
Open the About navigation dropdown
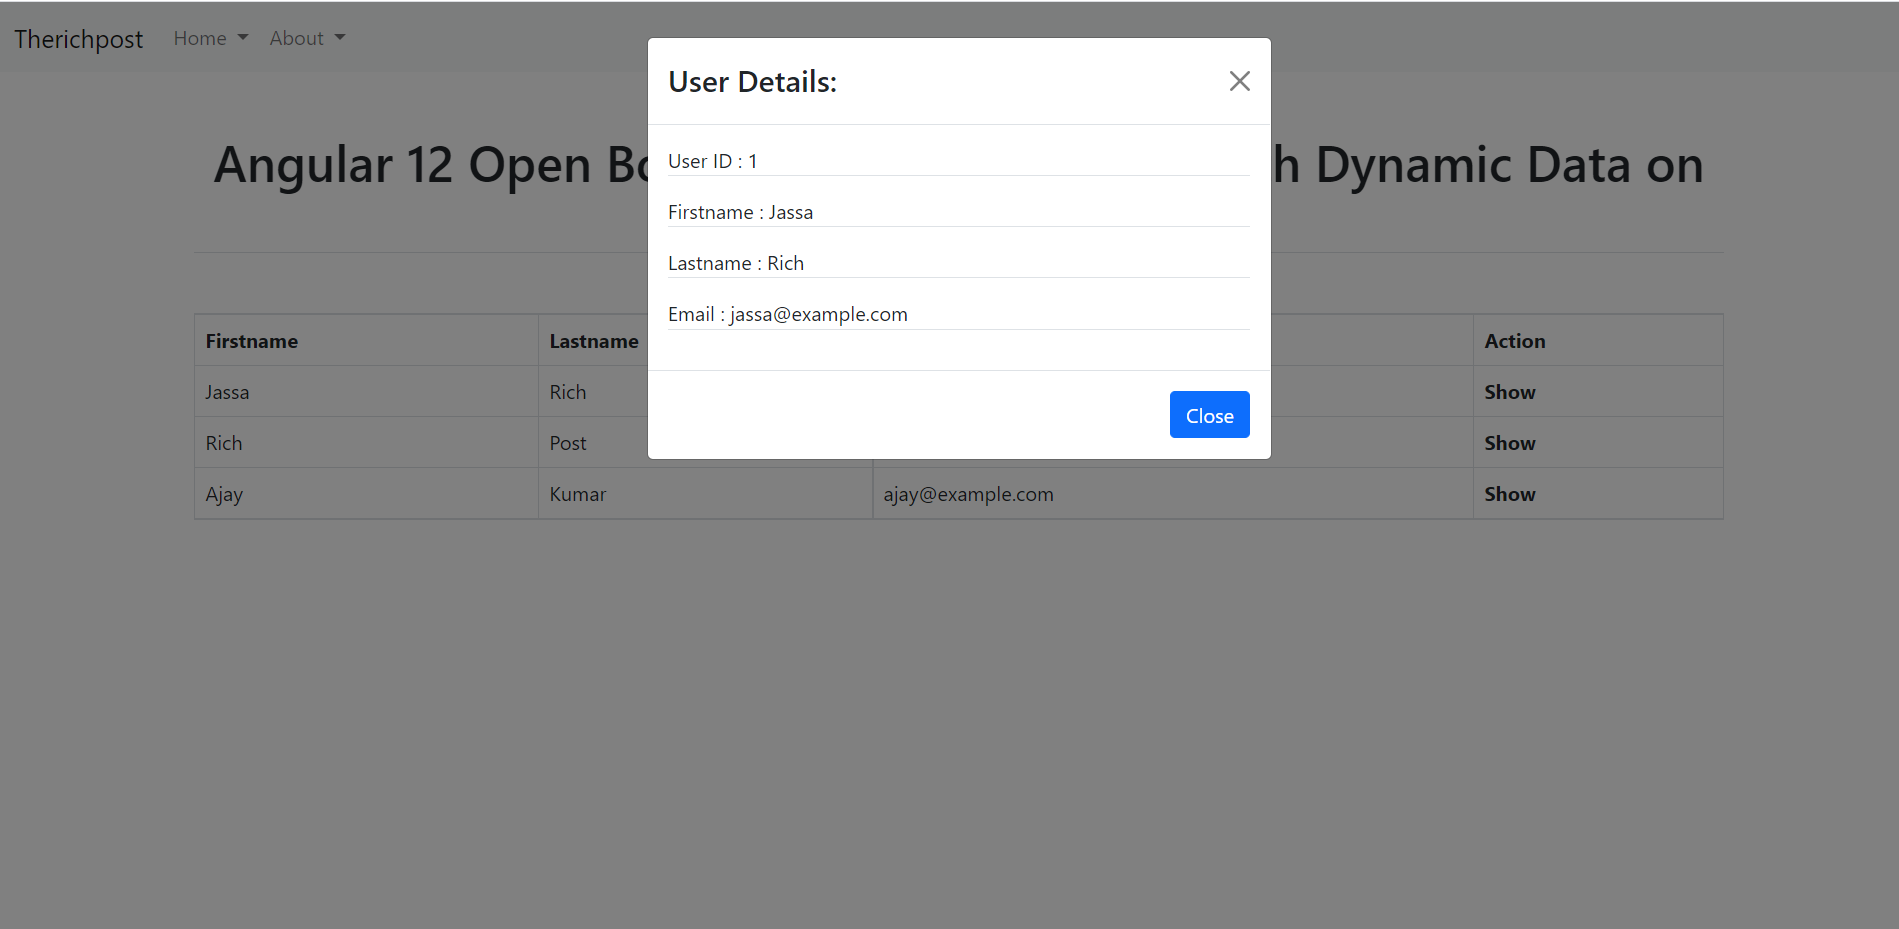[297, 38]
